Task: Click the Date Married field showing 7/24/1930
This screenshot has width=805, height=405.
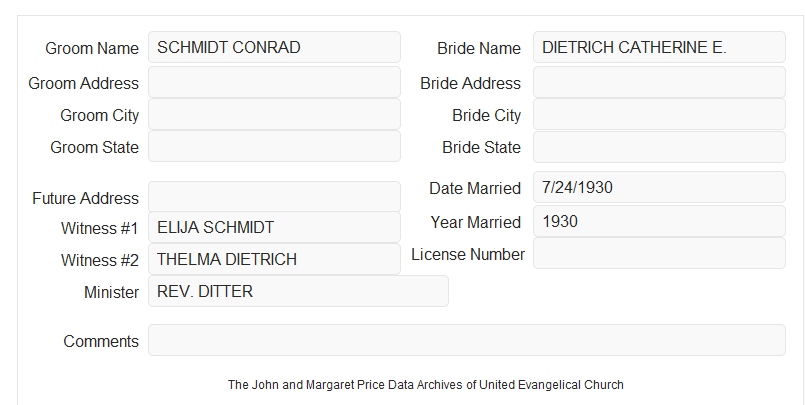Action: [659, 187]
